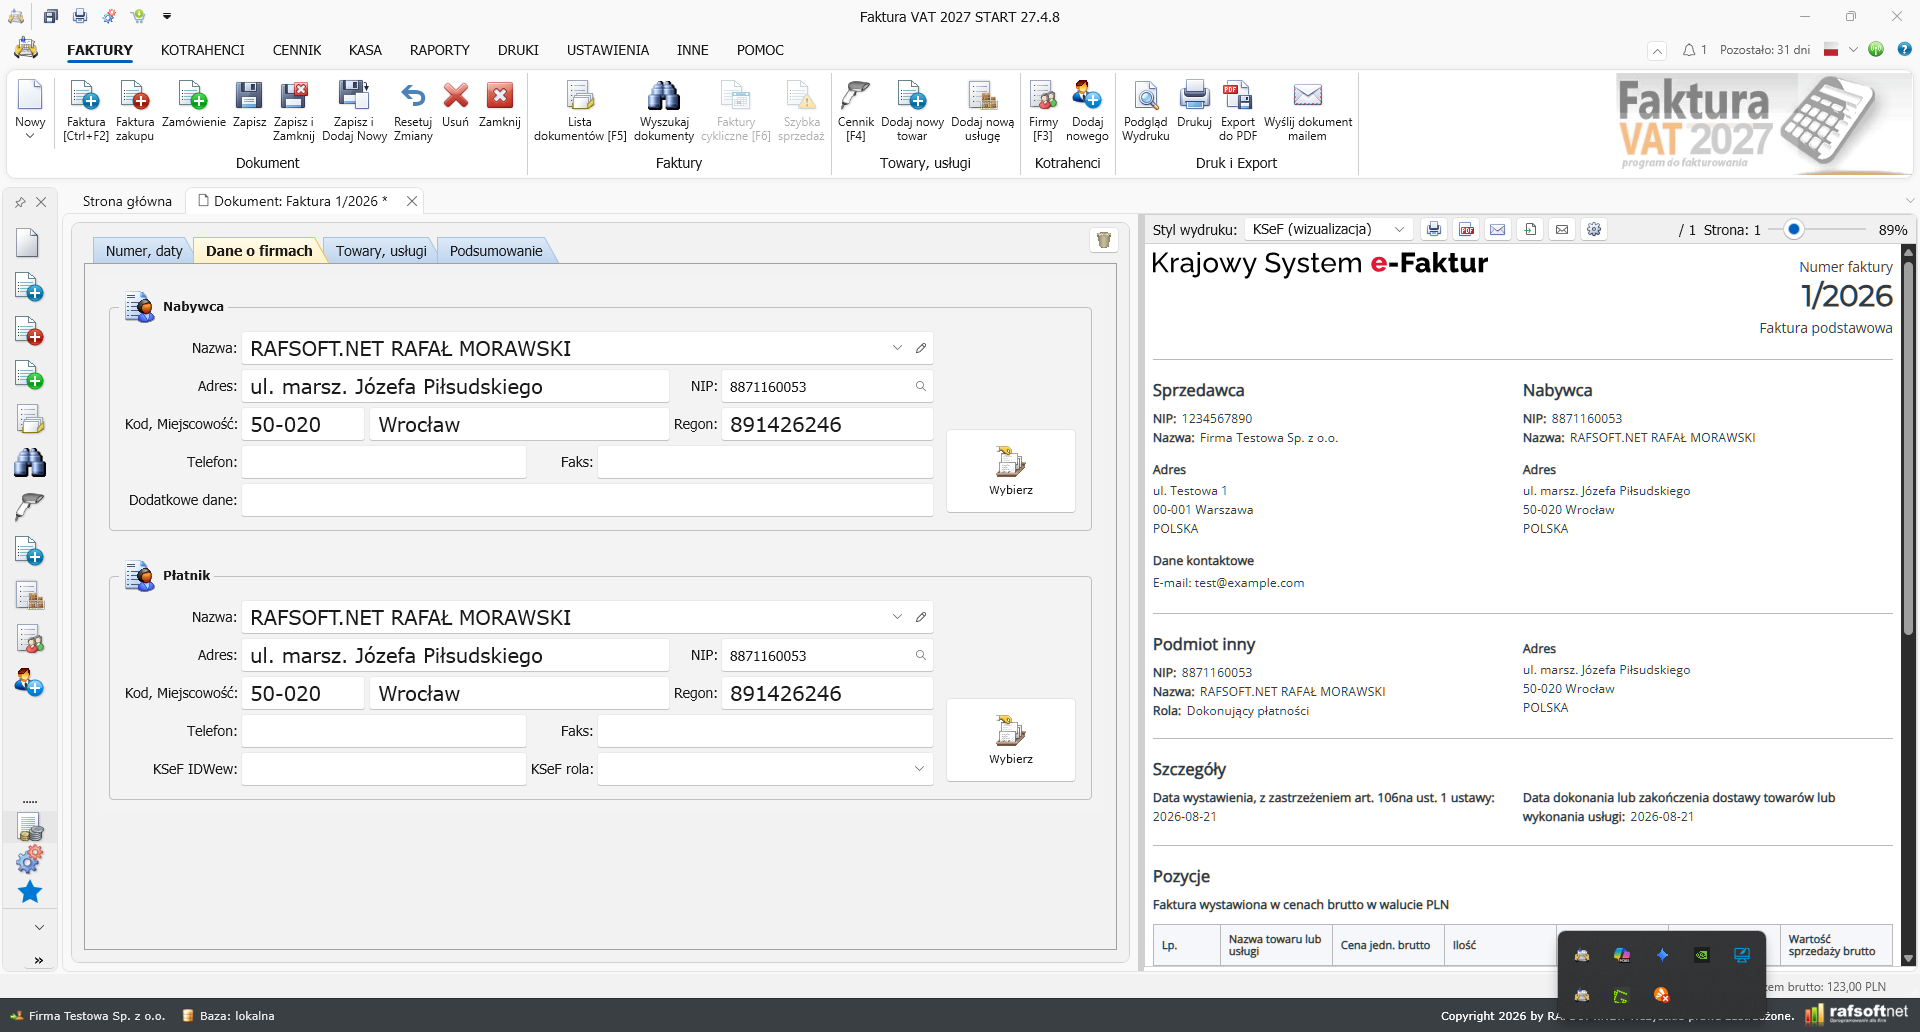The width and height of the screenshot is (1920, 1032).
Task: Open Lista dokumentów [F5]
Action: click(580, 110)
